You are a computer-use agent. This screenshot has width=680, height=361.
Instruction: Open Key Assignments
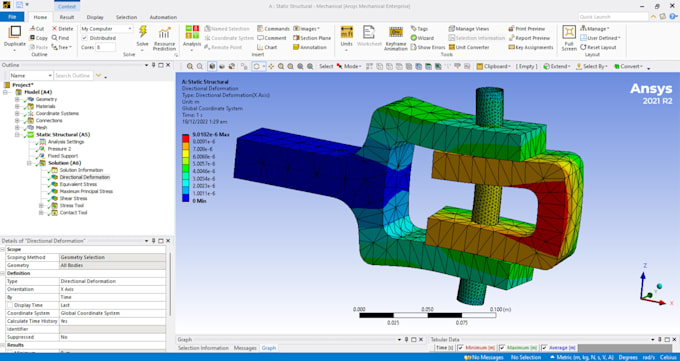point(530,47)
